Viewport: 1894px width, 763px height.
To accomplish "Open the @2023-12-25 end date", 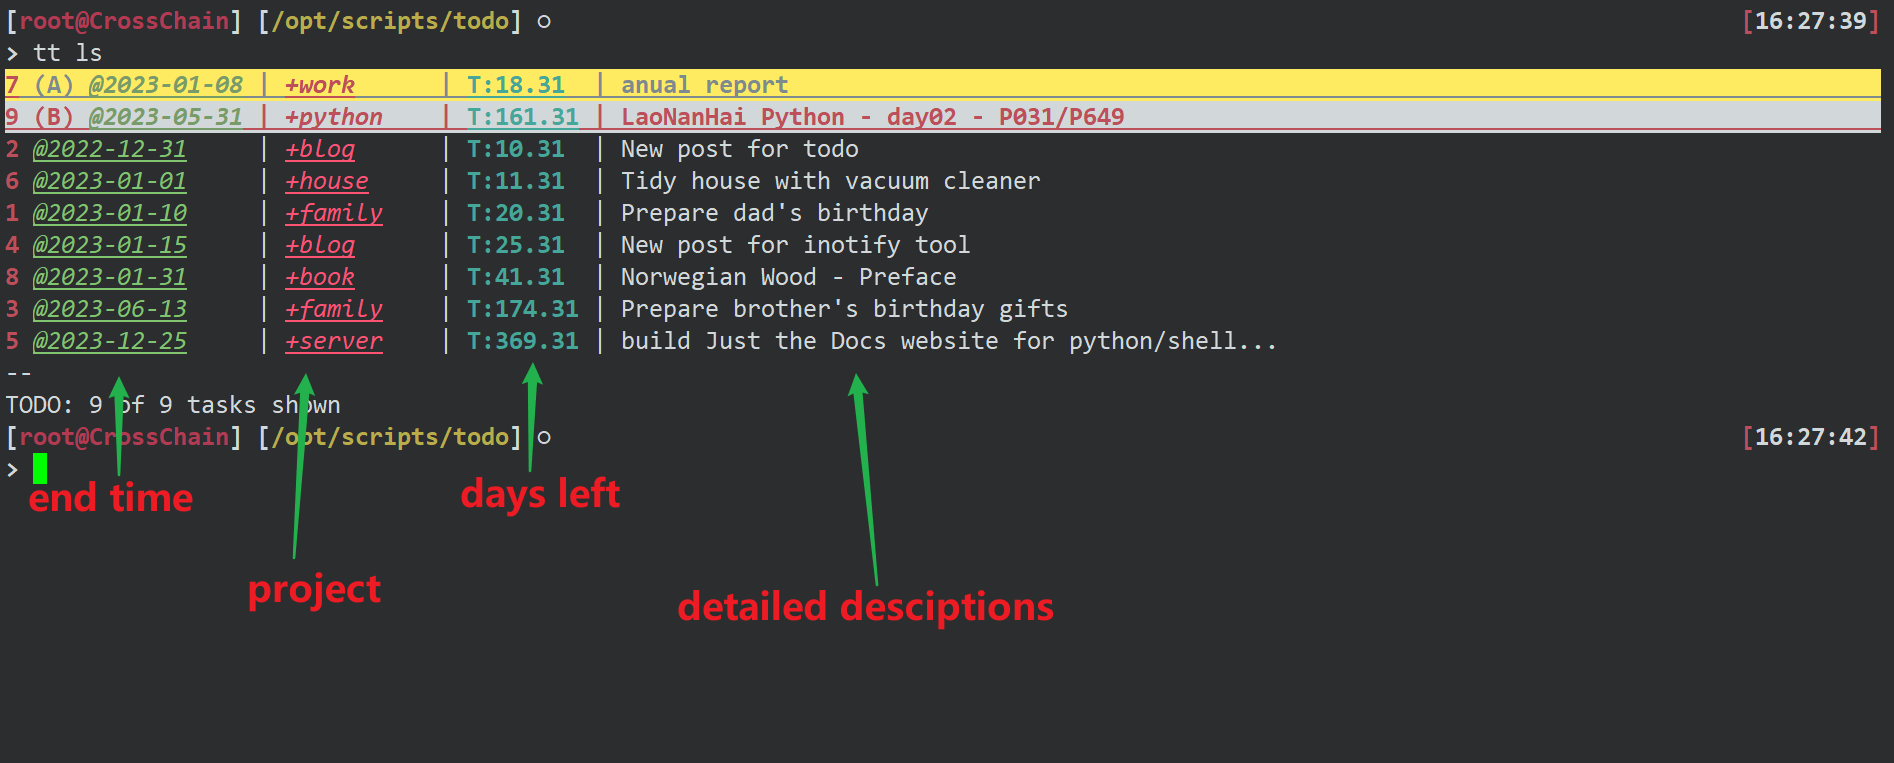I will click(x=110, y=341).
